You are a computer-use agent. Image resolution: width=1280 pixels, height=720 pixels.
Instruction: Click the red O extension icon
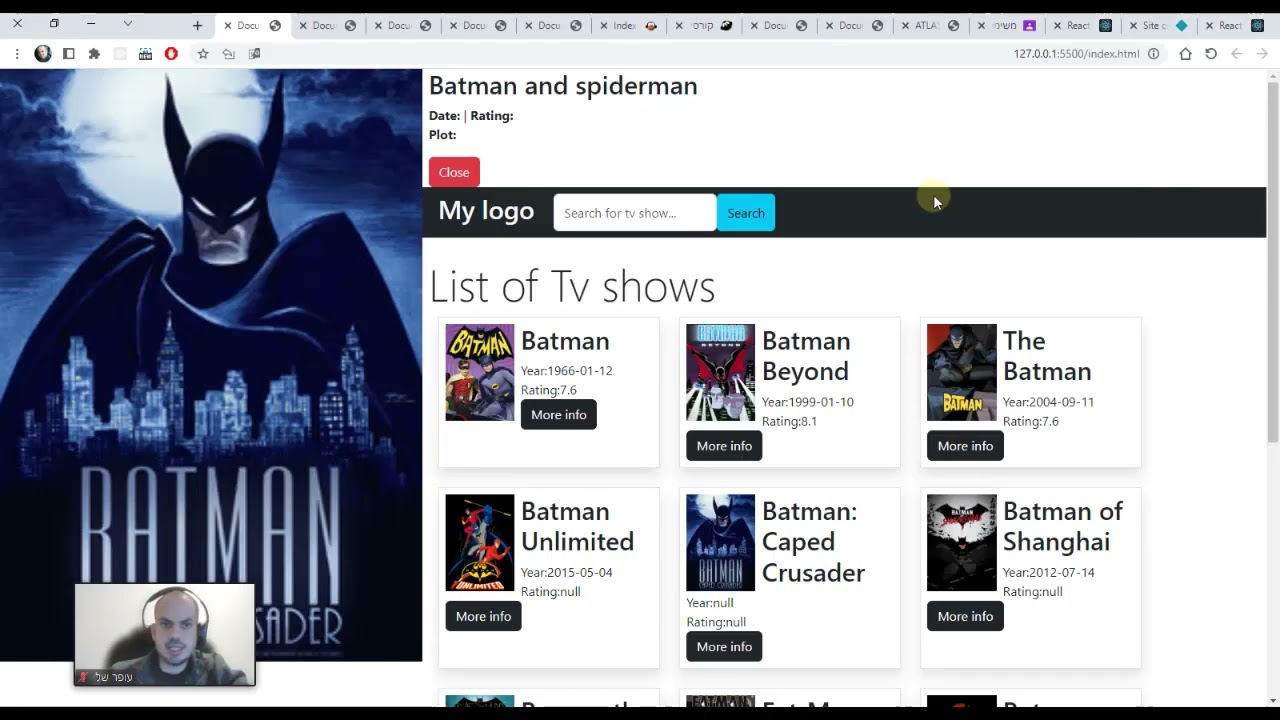click(x=171, y=54)
